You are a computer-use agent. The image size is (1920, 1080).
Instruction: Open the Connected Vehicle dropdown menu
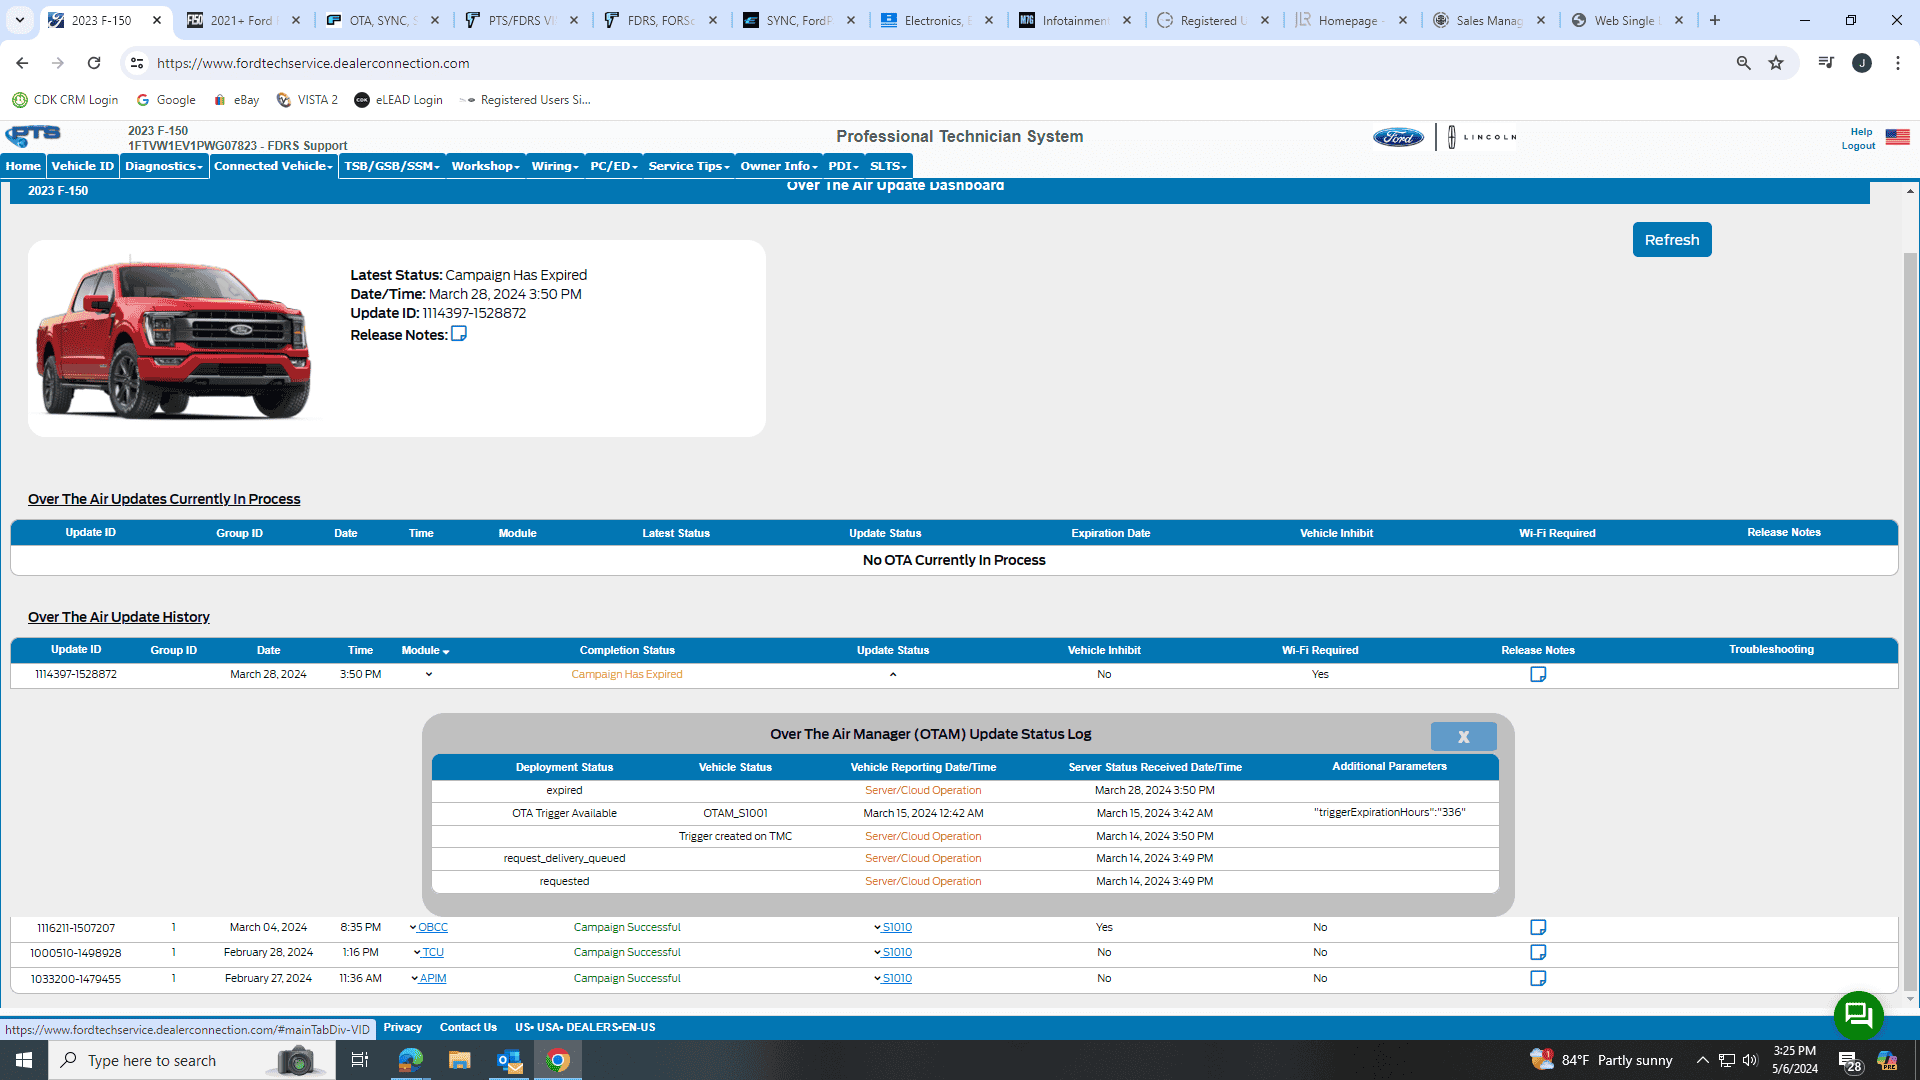click(273, 166)
